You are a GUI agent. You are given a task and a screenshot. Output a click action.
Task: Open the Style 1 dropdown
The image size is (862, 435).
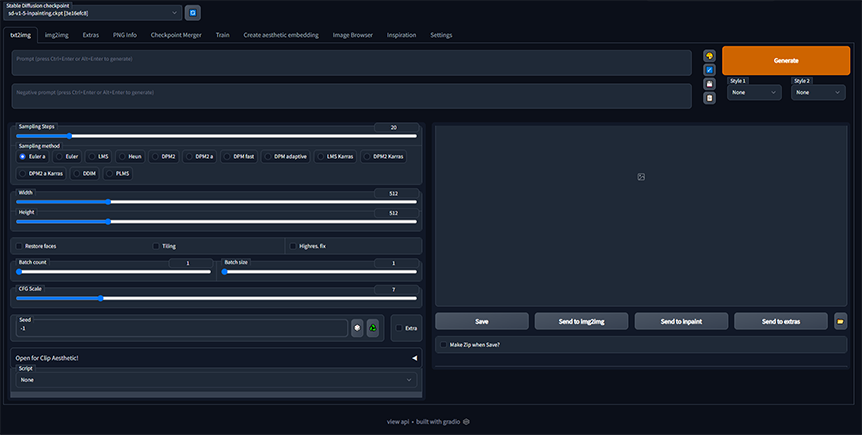point(754,92)
